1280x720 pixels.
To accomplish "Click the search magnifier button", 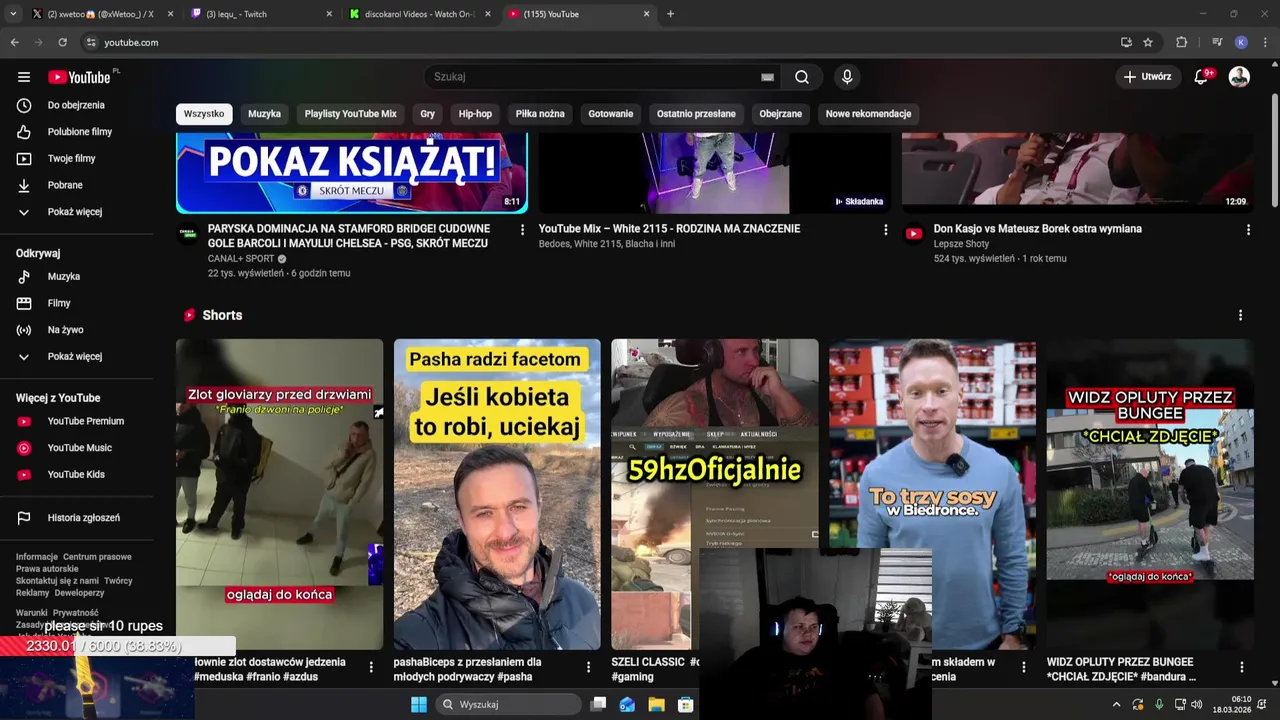I will [802, 77].
